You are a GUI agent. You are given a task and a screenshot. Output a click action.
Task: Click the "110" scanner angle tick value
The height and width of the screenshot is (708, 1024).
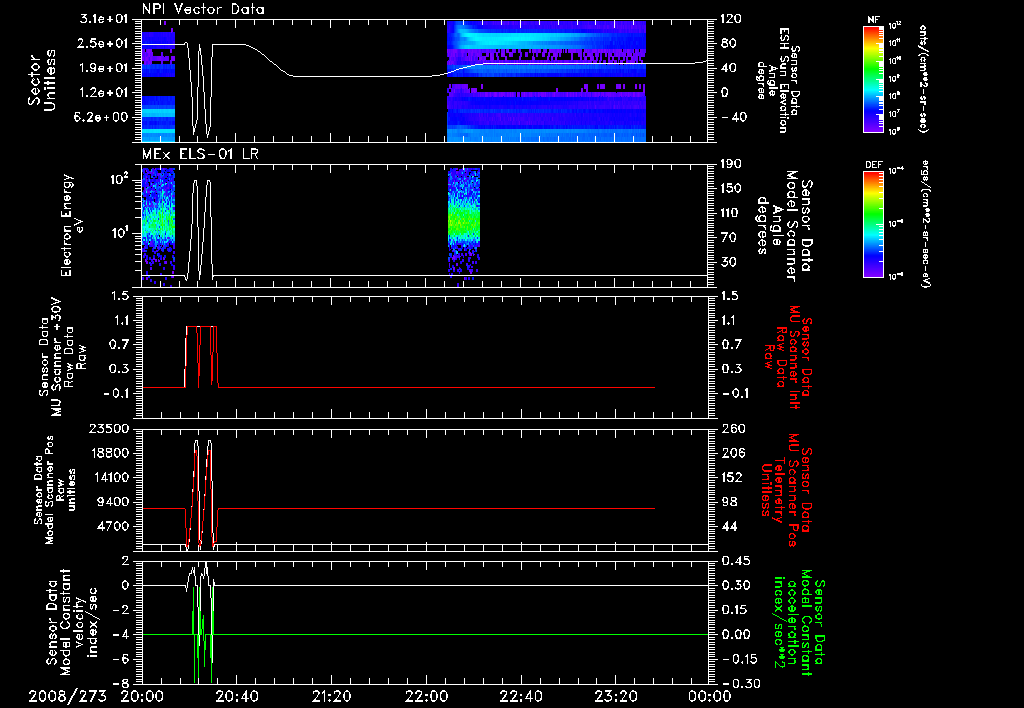(x=731, y=213)
